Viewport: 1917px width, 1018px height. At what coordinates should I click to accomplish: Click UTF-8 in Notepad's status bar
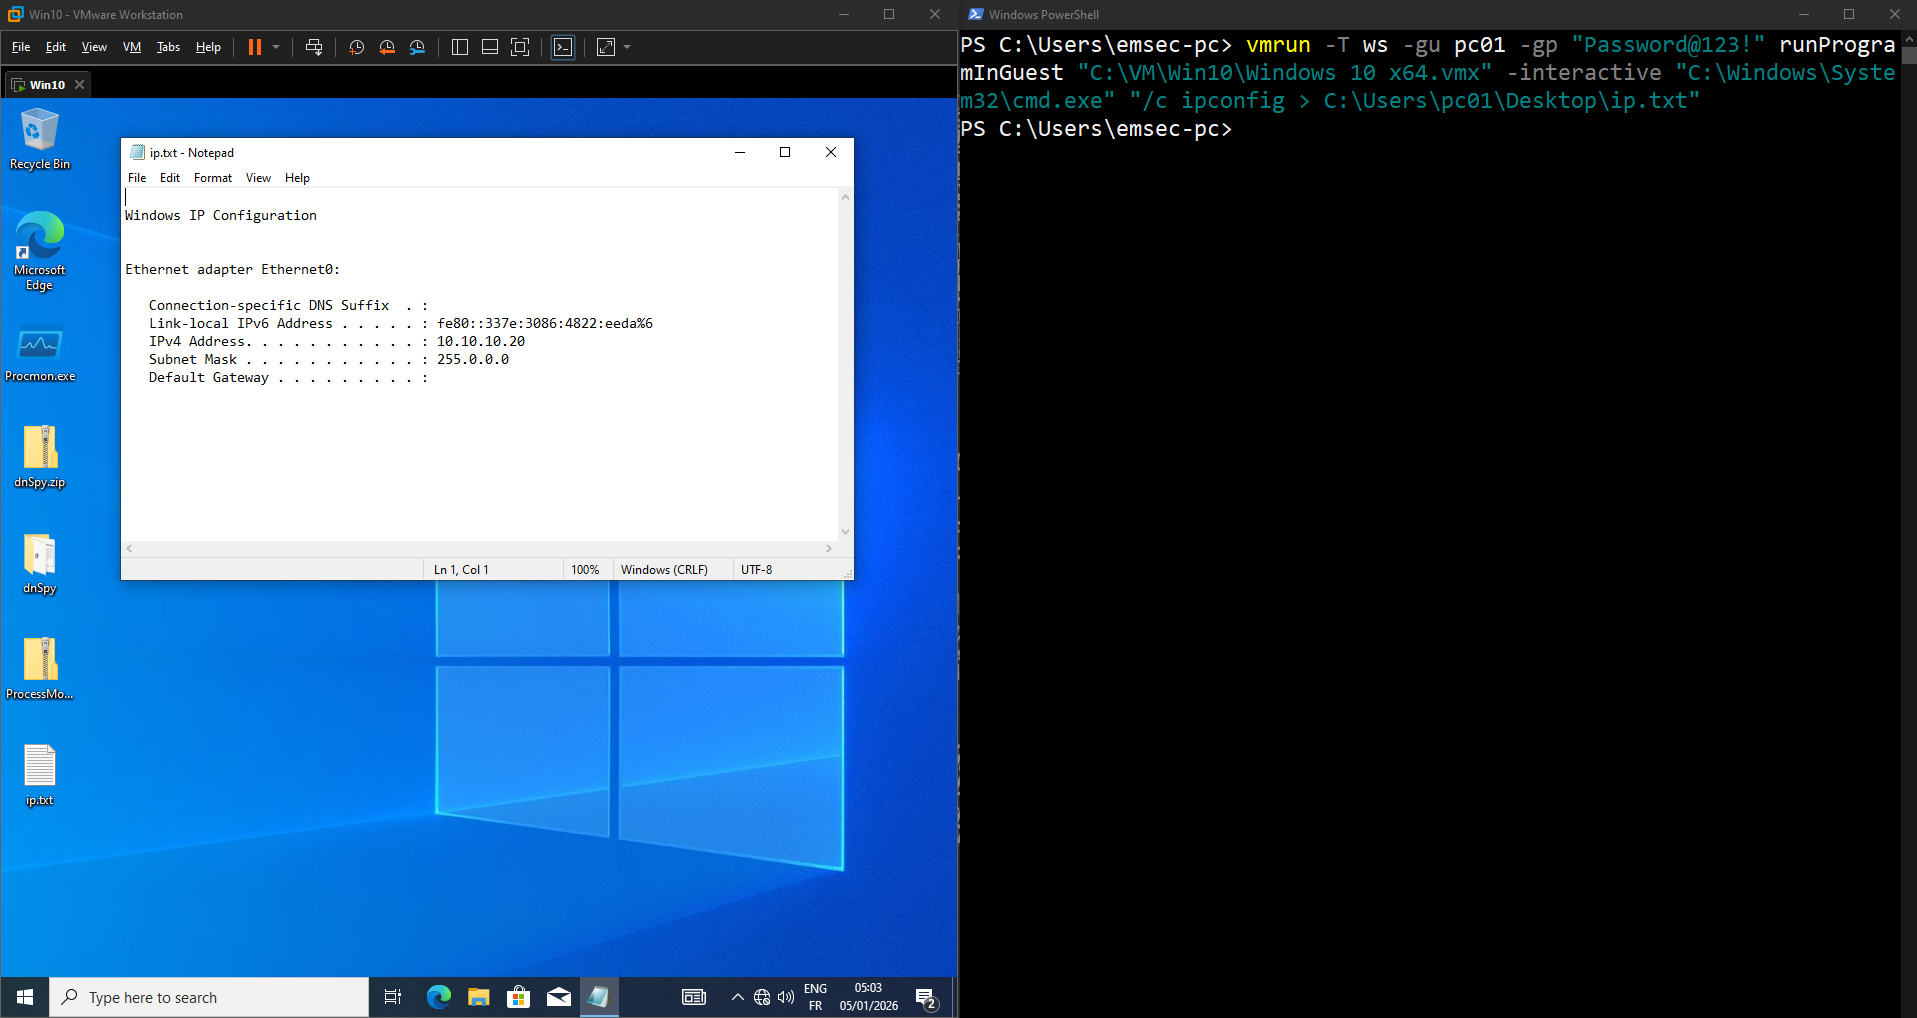coord(756,569)
